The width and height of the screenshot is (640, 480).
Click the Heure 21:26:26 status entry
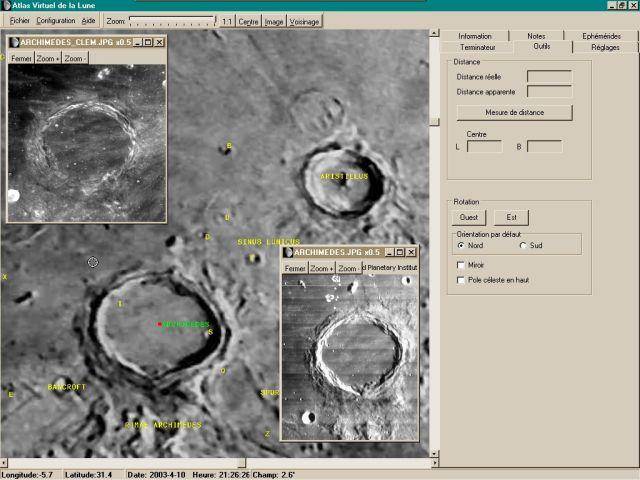(x=221, y=475)
